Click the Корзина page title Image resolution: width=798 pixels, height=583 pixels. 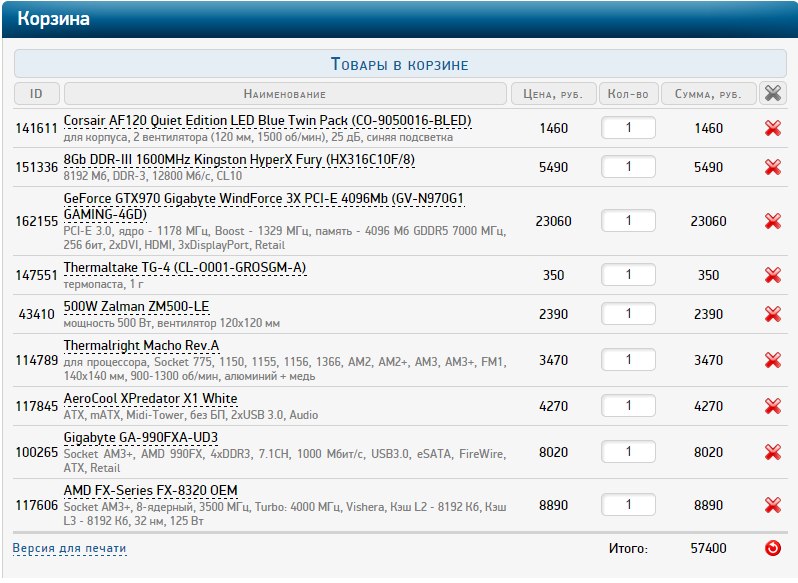pyautogui.click(x=53, y=19)
